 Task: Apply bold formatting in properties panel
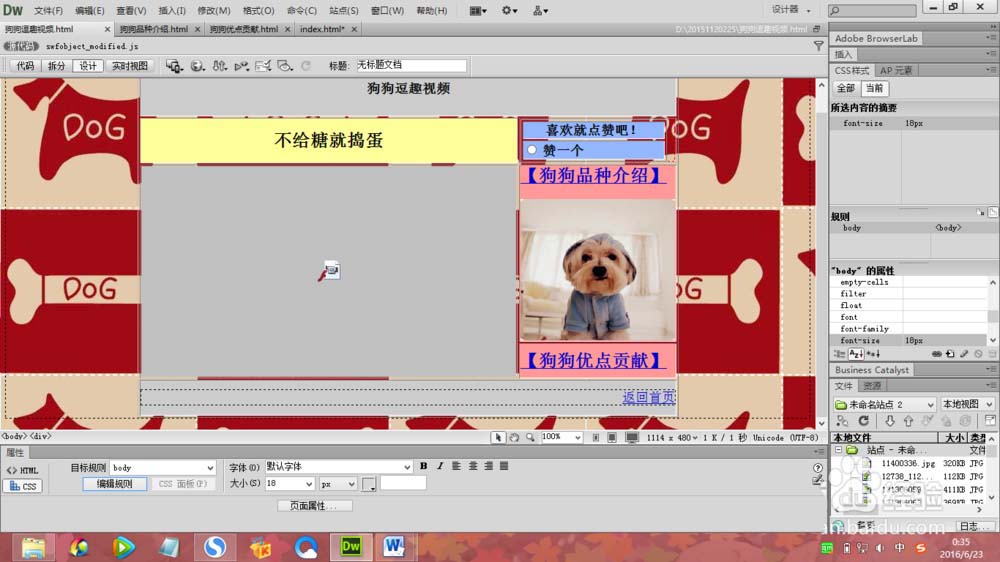coord(423,466)
